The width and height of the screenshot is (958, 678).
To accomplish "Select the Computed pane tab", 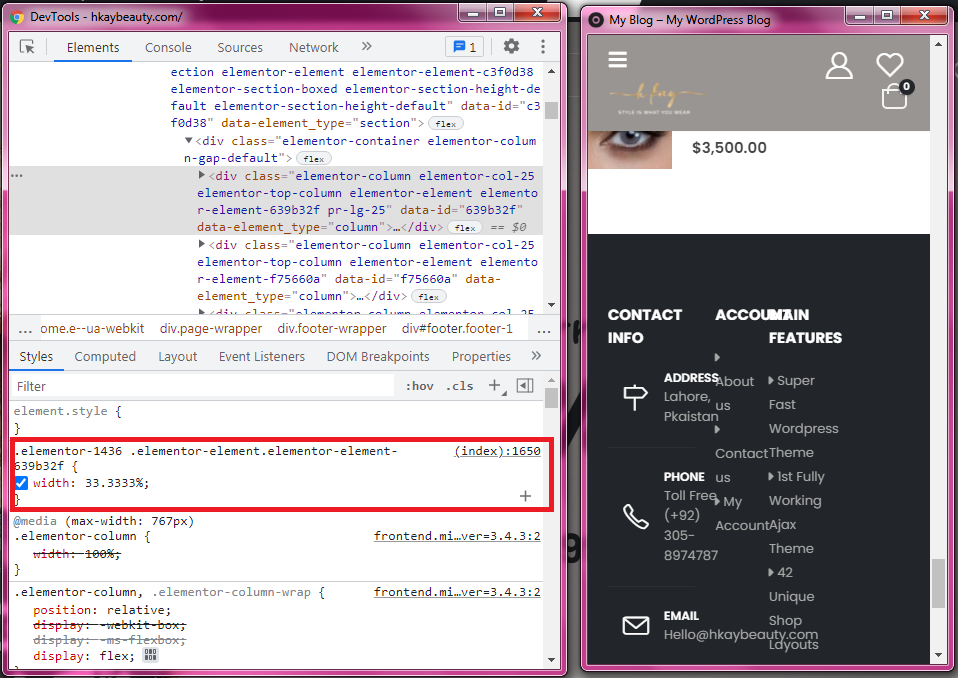I will pyautogui.click(x=105, y=357).
